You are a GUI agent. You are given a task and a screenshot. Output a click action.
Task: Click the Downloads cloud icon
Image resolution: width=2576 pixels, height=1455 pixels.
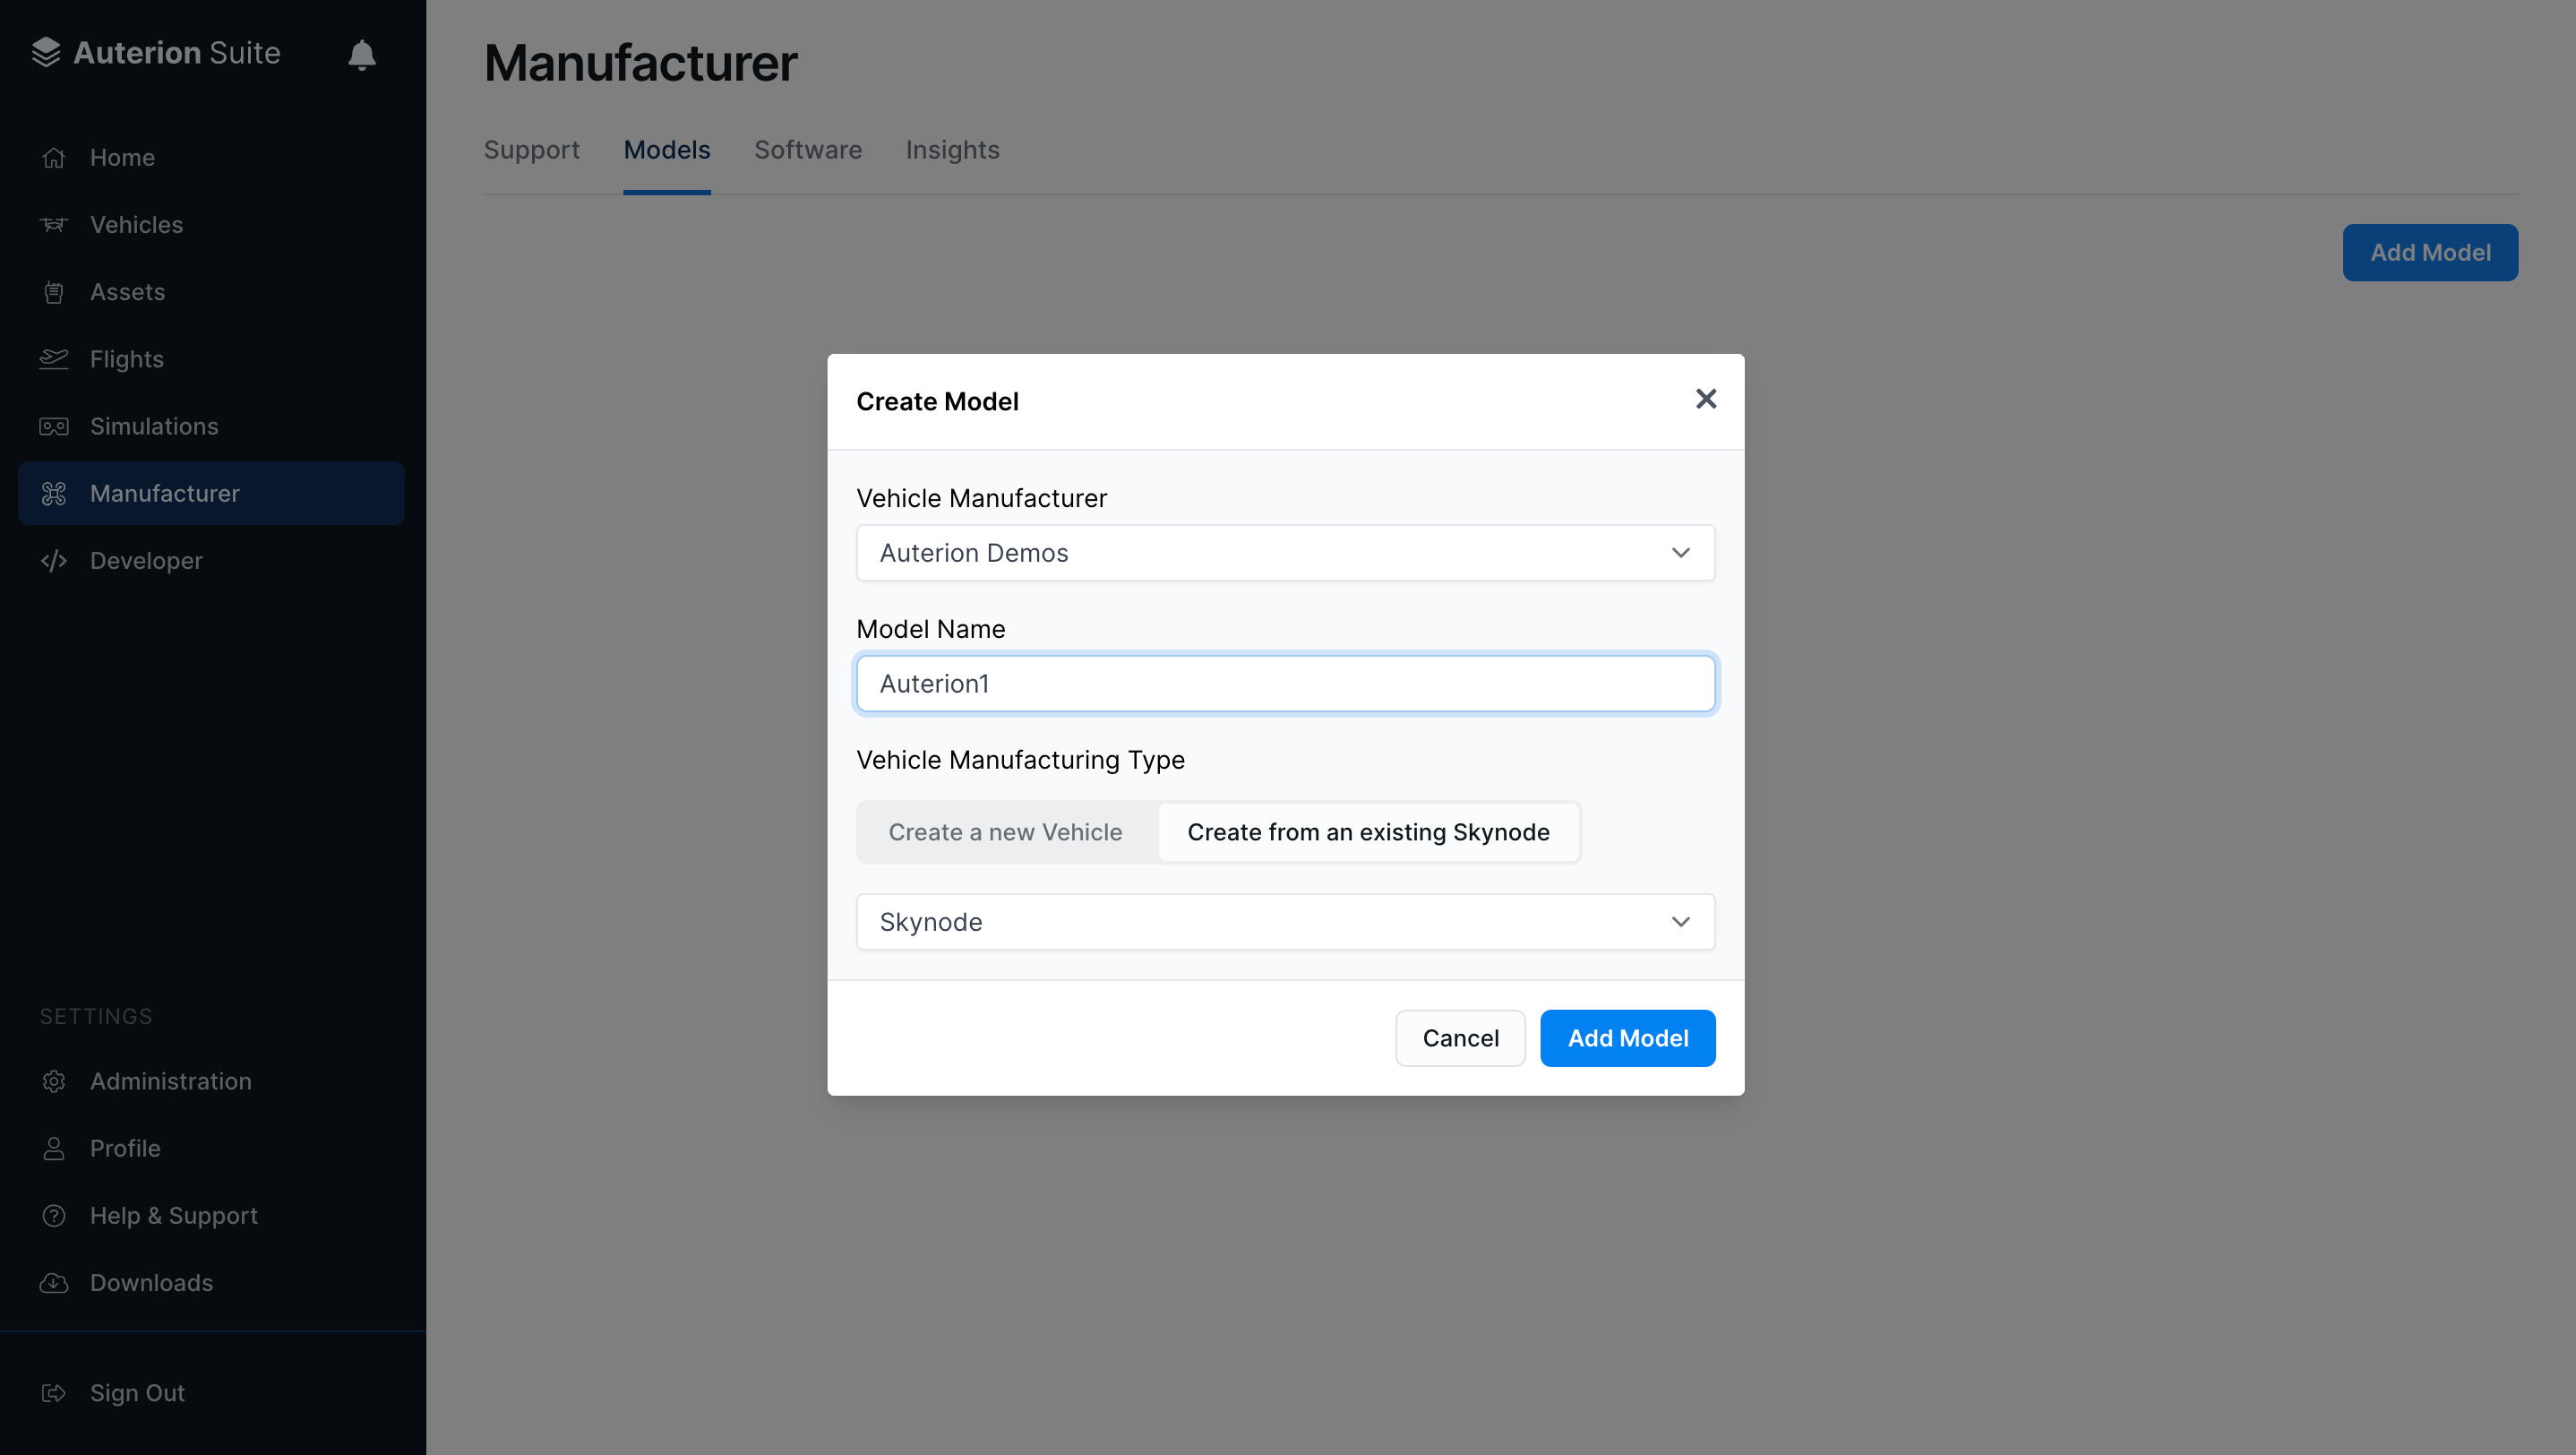click(54, 1283)
